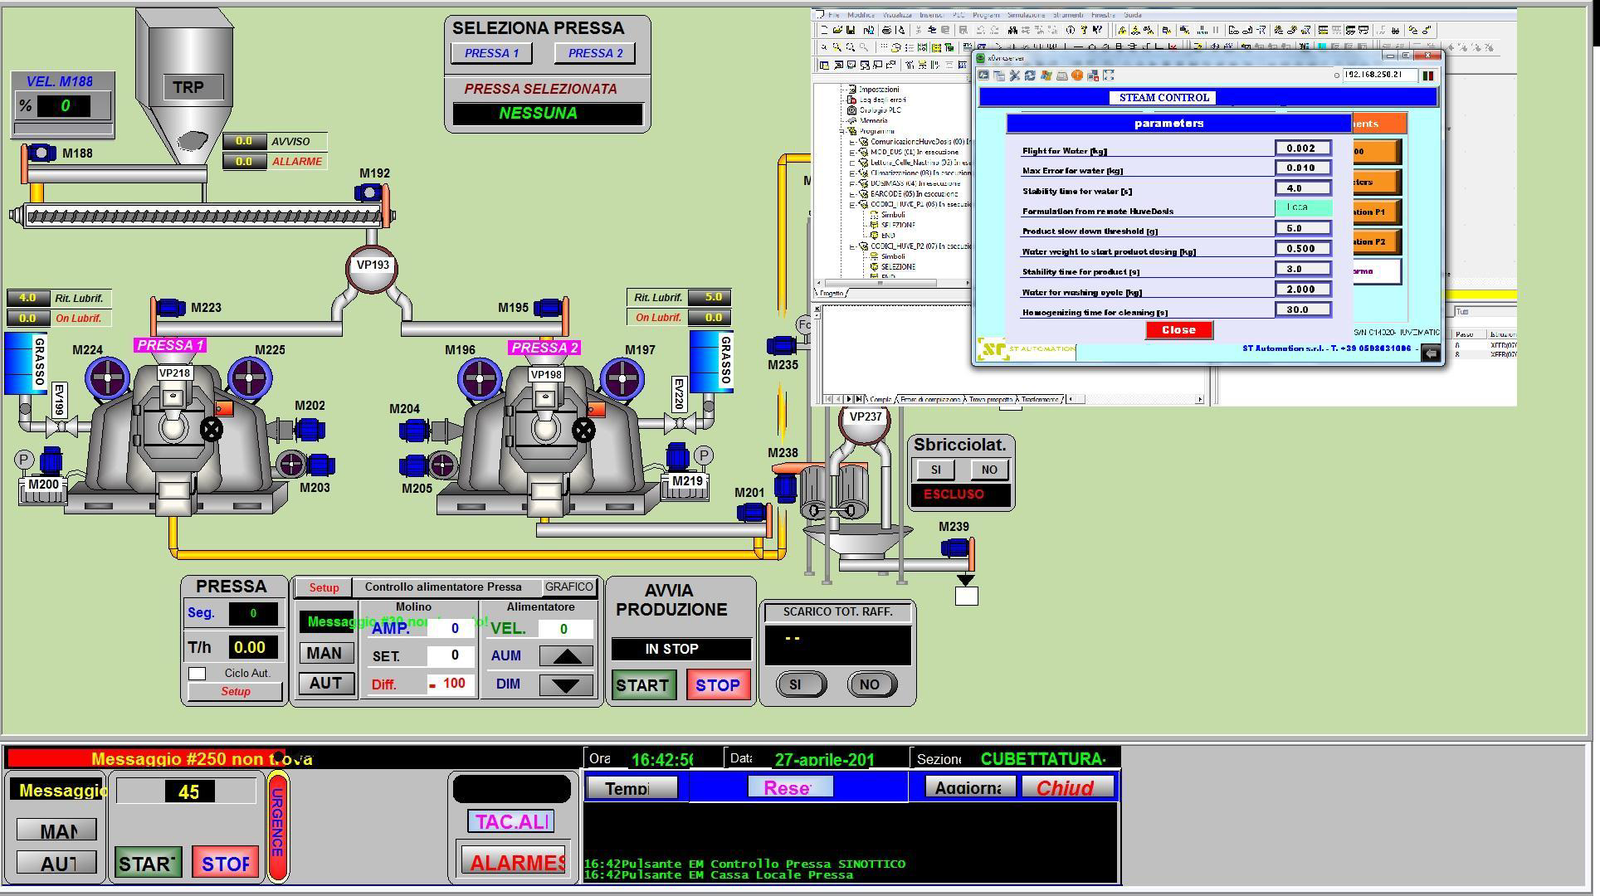Click the IP address field 192.168.250.21
The height and width of the screenshot is (896, 1600).
click(x=1380, y=75)
